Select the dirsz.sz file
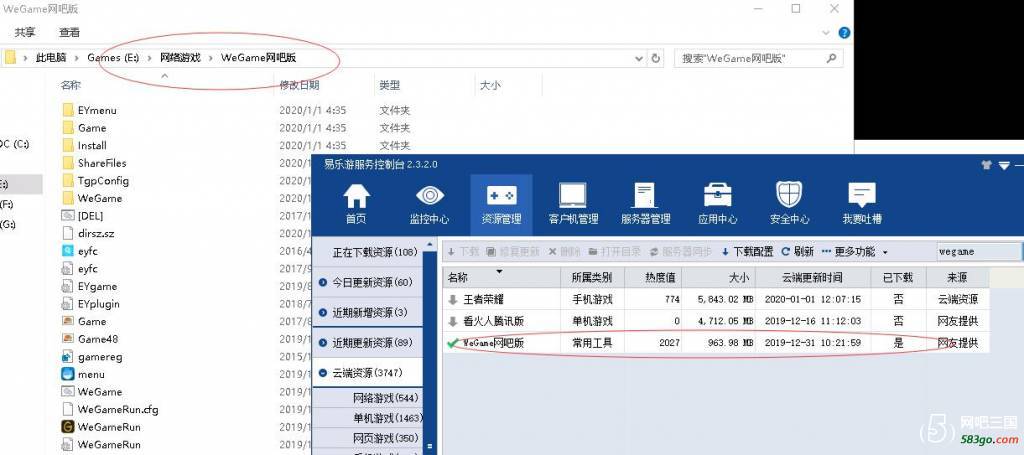 88,234
